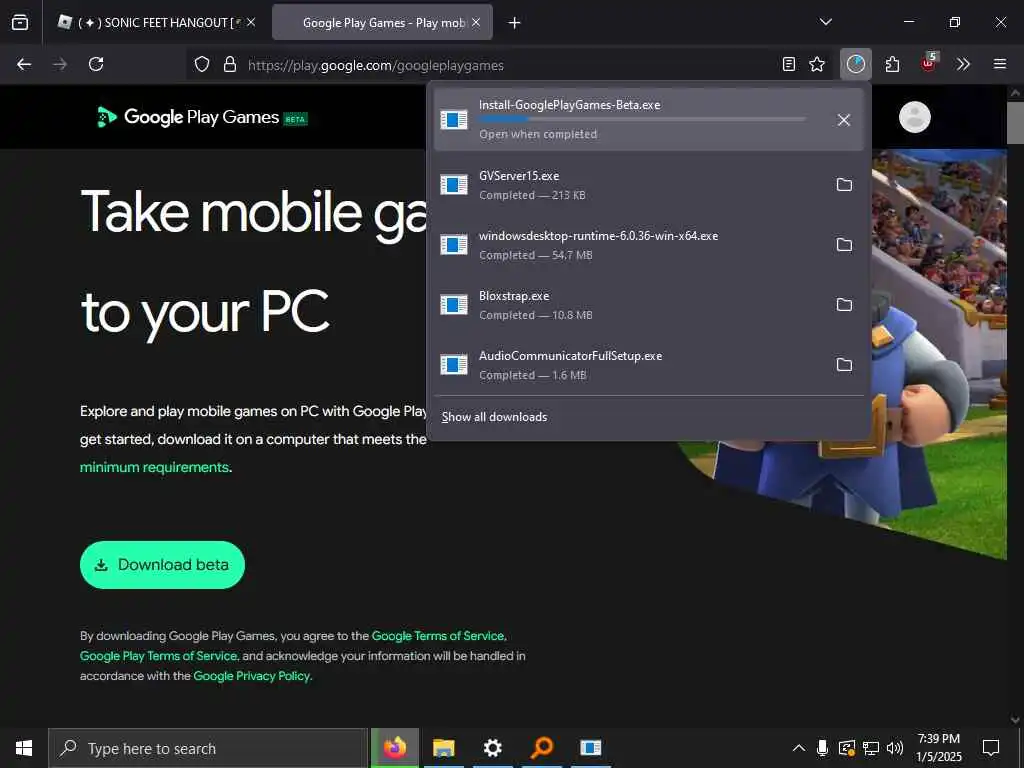Show windowsdesktop-runtime exe in folder

(844, 245)
